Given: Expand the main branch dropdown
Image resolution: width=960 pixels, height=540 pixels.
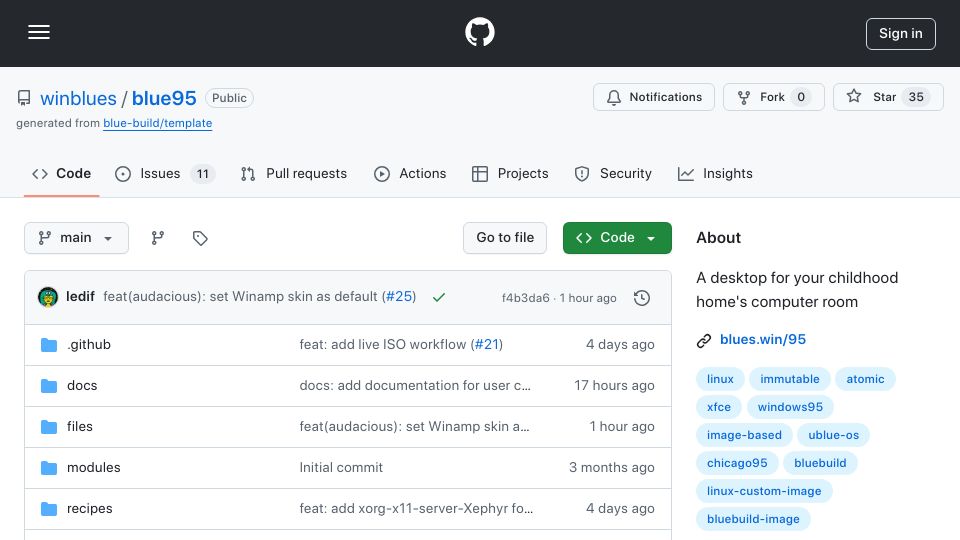Looking at the screenshot, I should click(x=77, y=238).
